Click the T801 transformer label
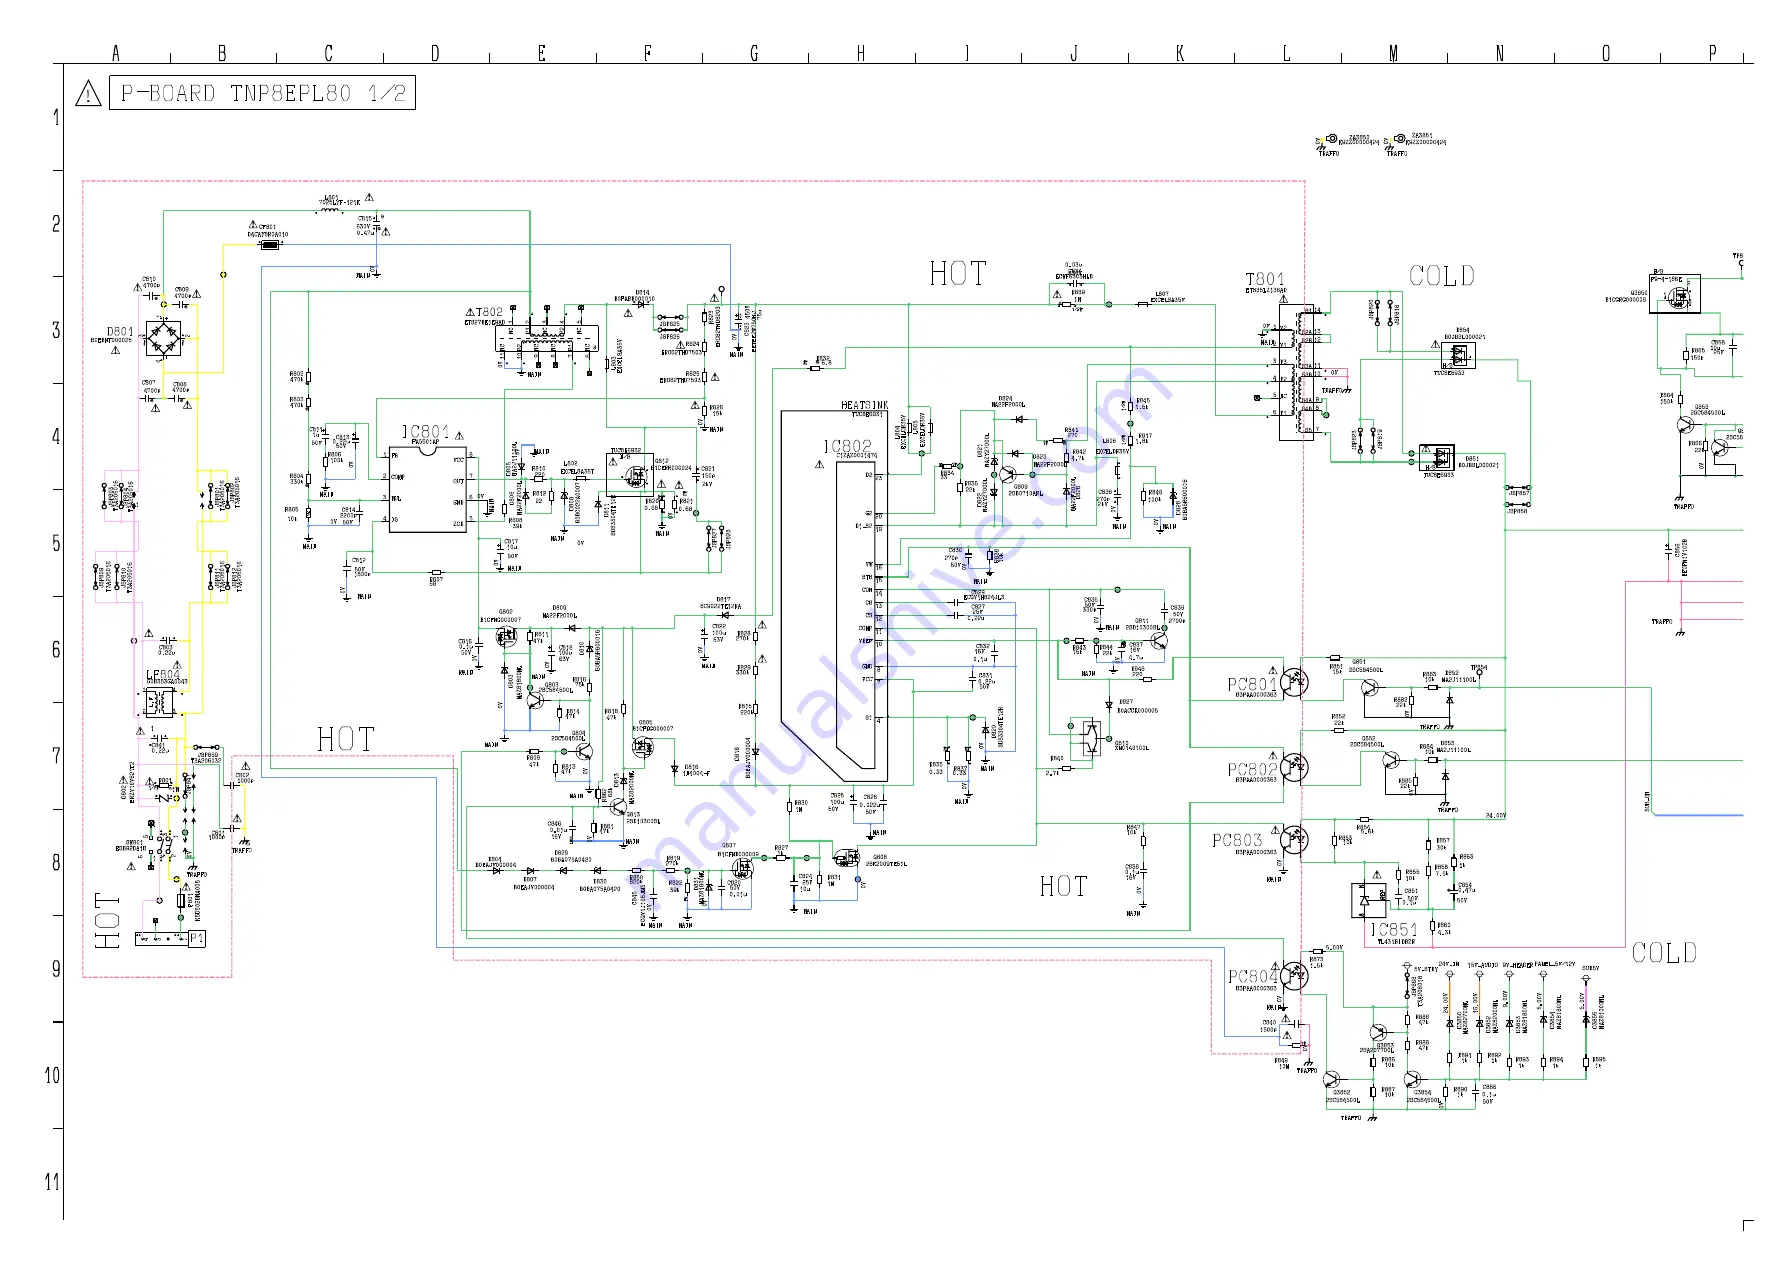This screenshot has width=1787, height=1263. point(1264,279)
